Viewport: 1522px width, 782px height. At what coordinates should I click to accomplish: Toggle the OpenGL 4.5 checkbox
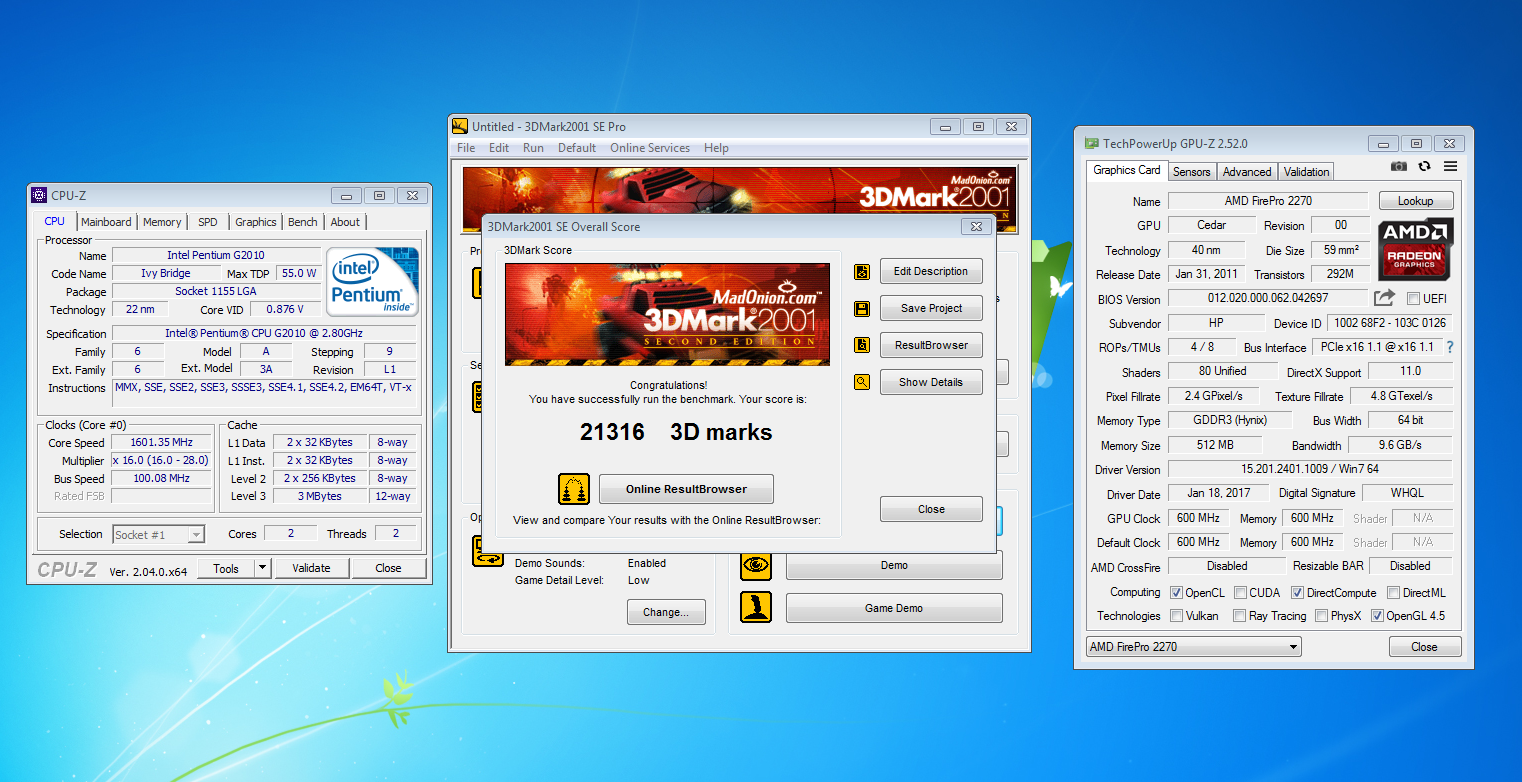coord(1377,616)
